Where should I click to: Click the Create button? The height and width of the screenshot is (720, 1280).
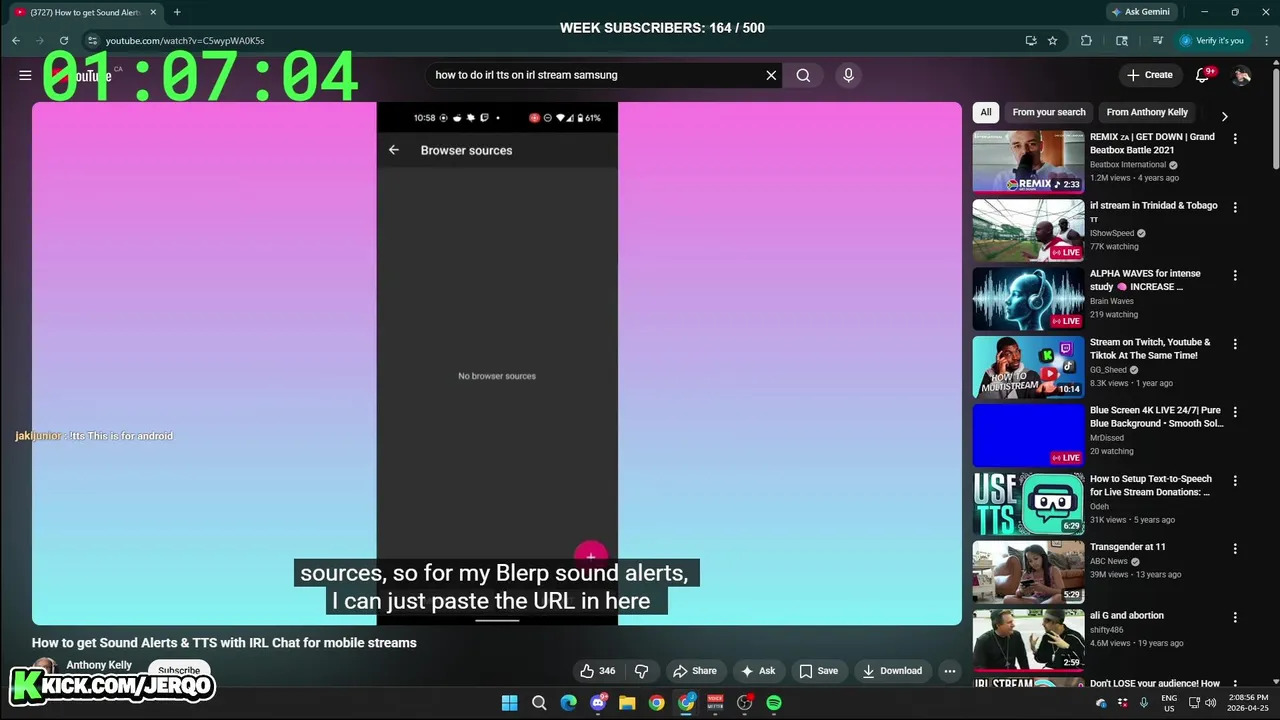(1149, 75)
